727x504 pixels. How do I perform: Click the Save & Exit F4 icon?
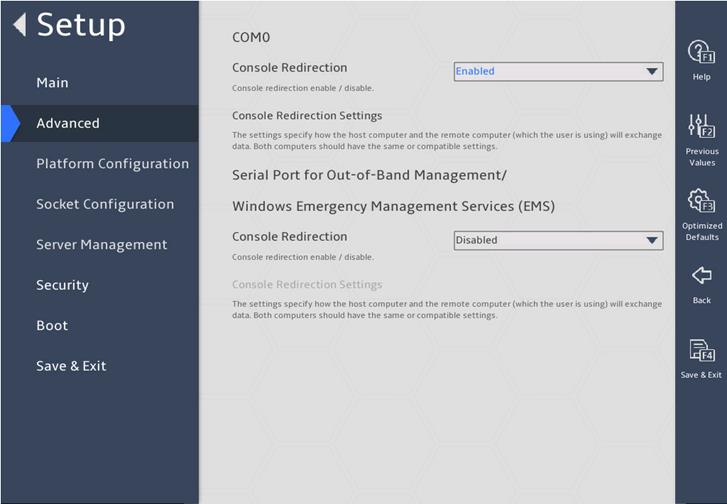tap(701, 350)
